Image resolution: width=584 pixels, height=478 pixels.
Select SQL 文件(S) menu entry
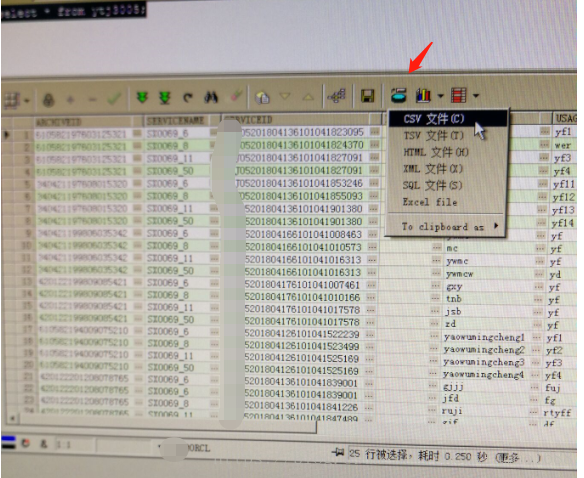(x=447, y=185)
